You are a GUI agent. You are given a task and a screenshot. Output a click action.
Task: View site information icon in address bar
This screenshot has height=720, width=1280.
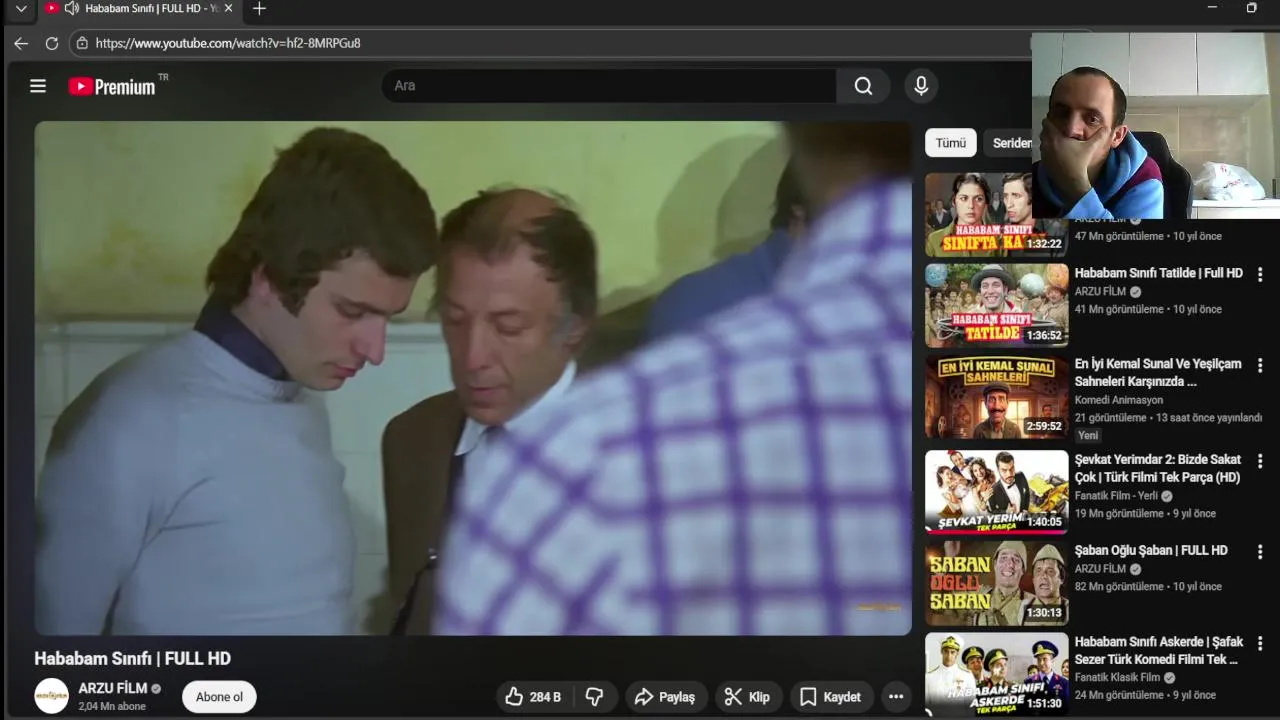(82, 43)
